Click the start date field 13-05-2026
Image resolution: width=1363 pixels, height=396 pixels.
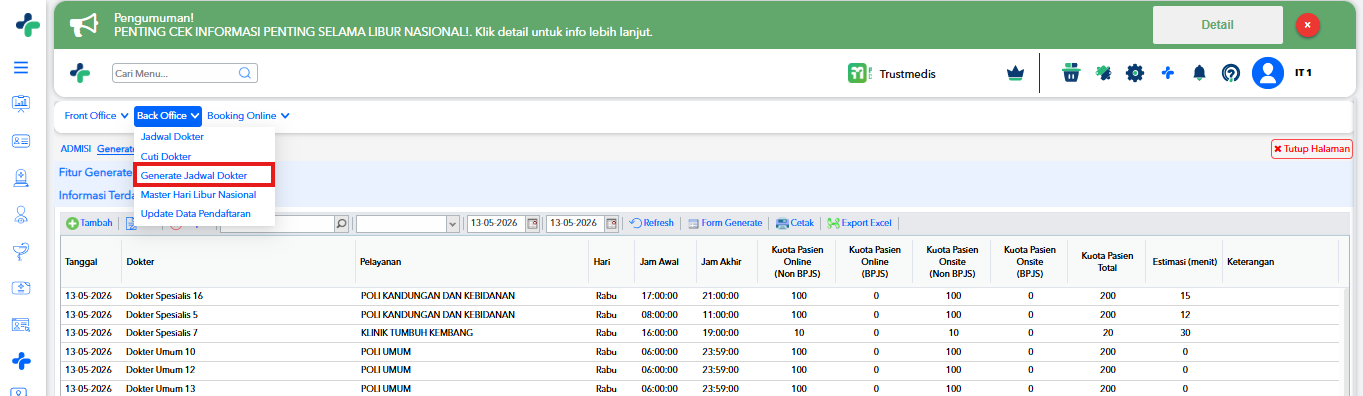click(x=496, y=223)
